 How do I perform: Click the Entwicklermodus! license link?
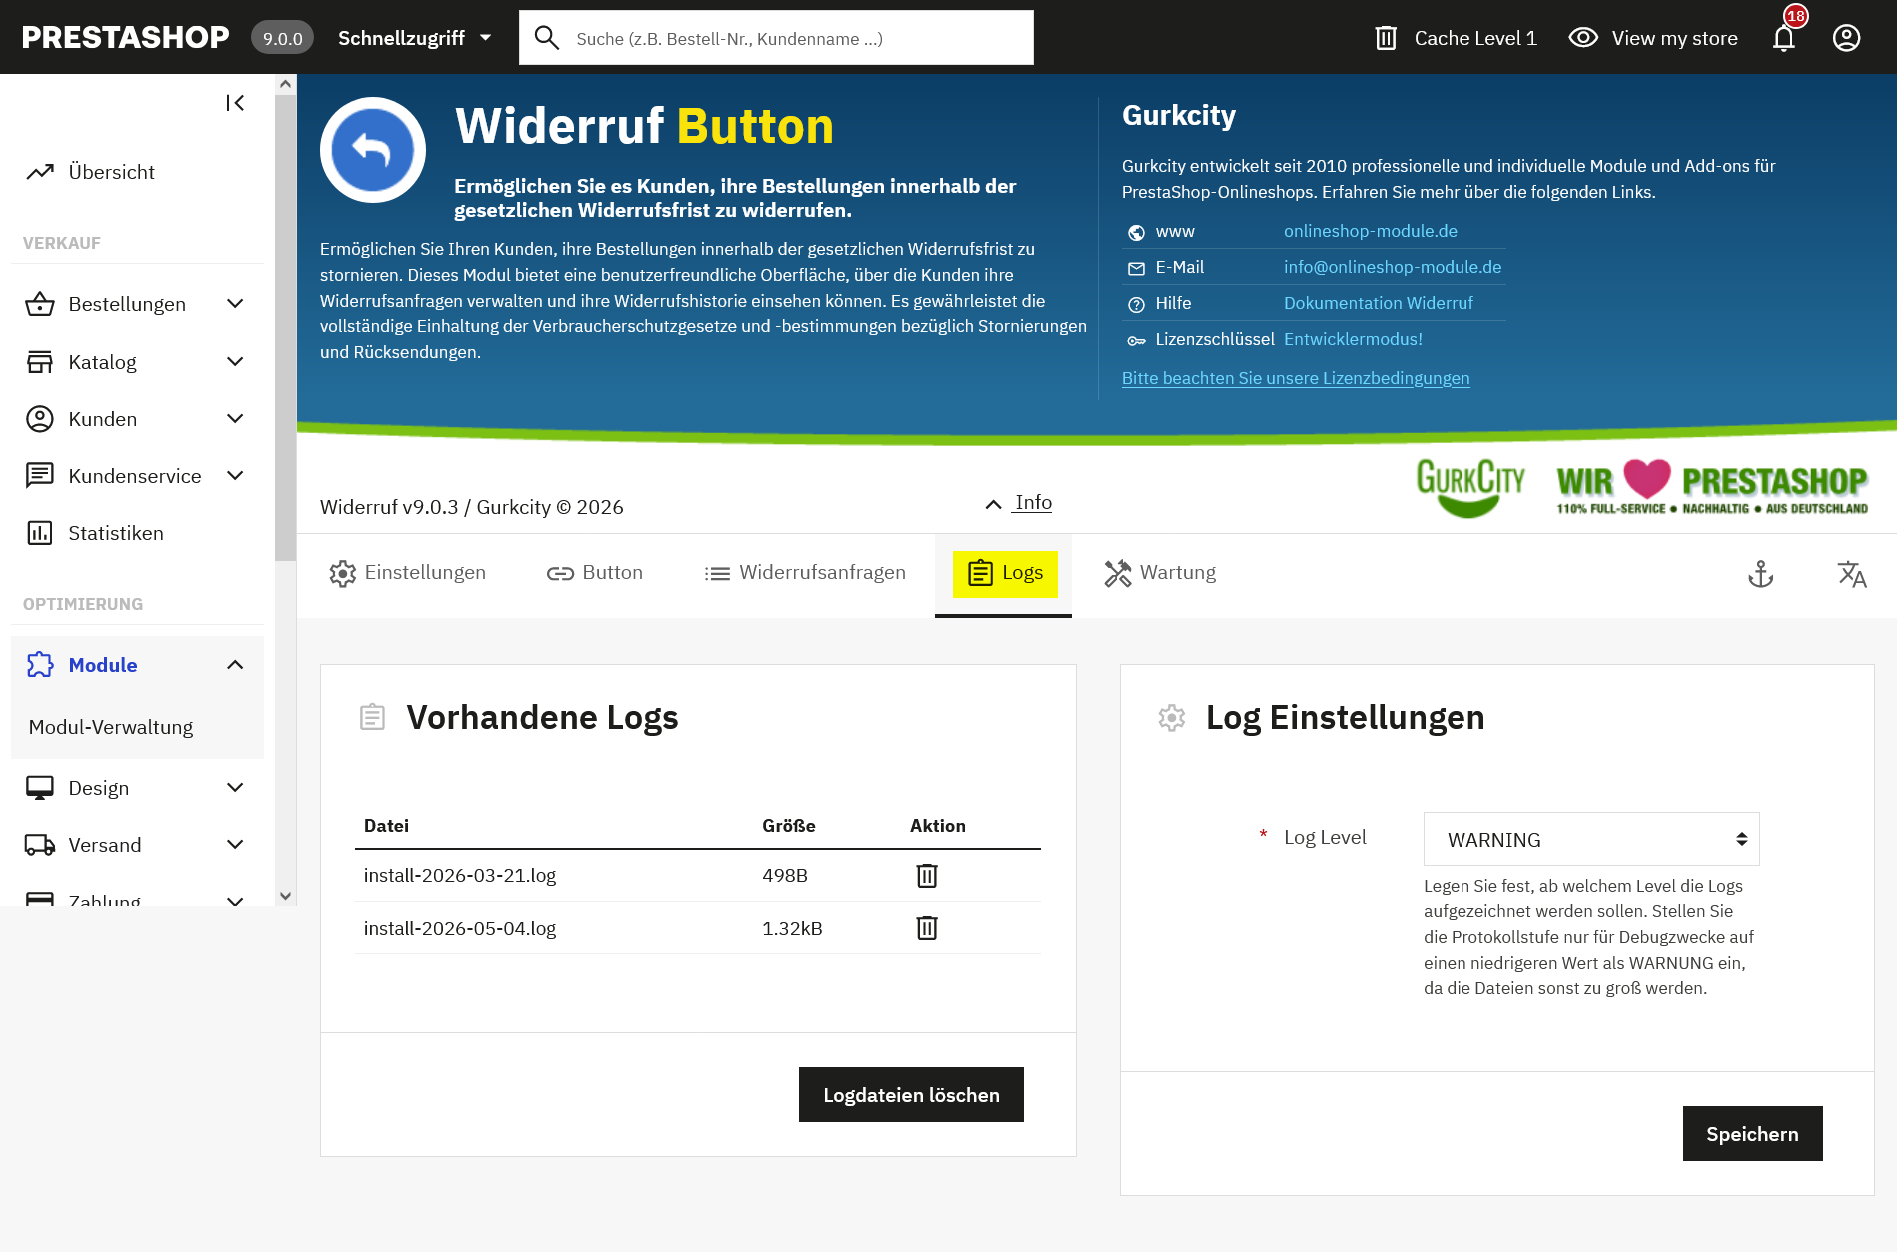click(1353, 339)
